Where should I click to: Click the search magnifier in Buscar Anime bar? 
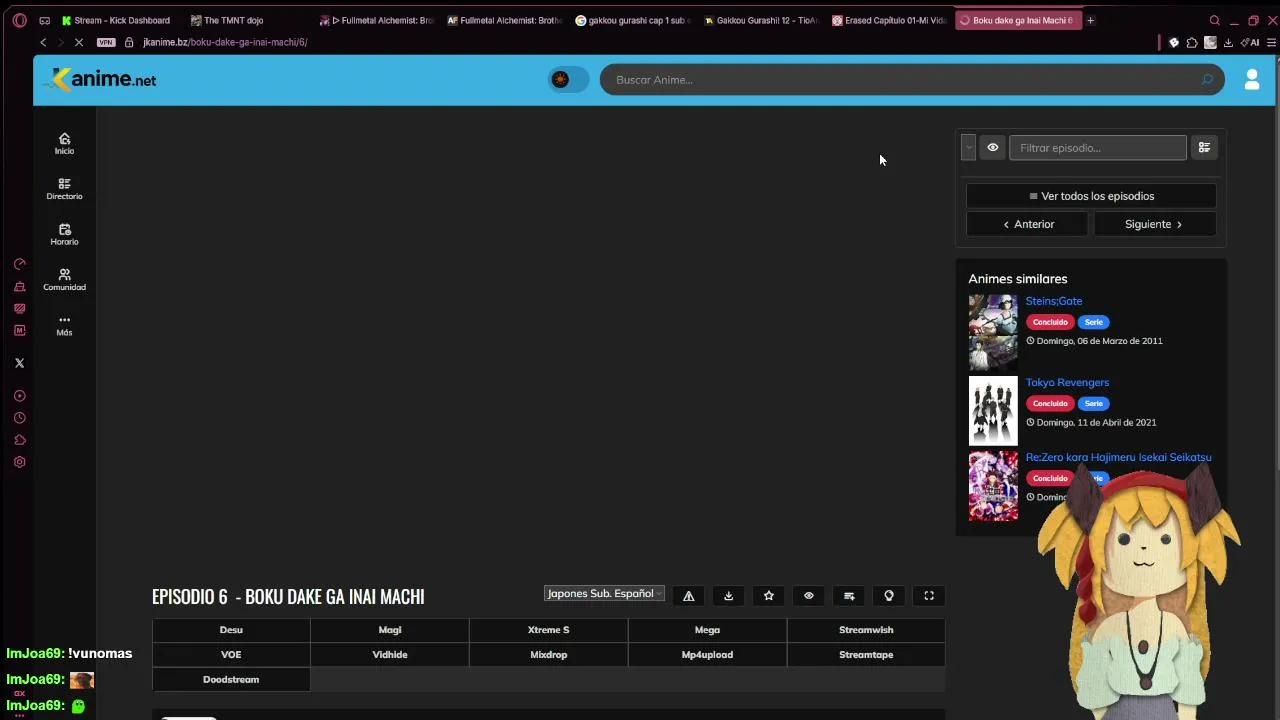(1207, 80)
